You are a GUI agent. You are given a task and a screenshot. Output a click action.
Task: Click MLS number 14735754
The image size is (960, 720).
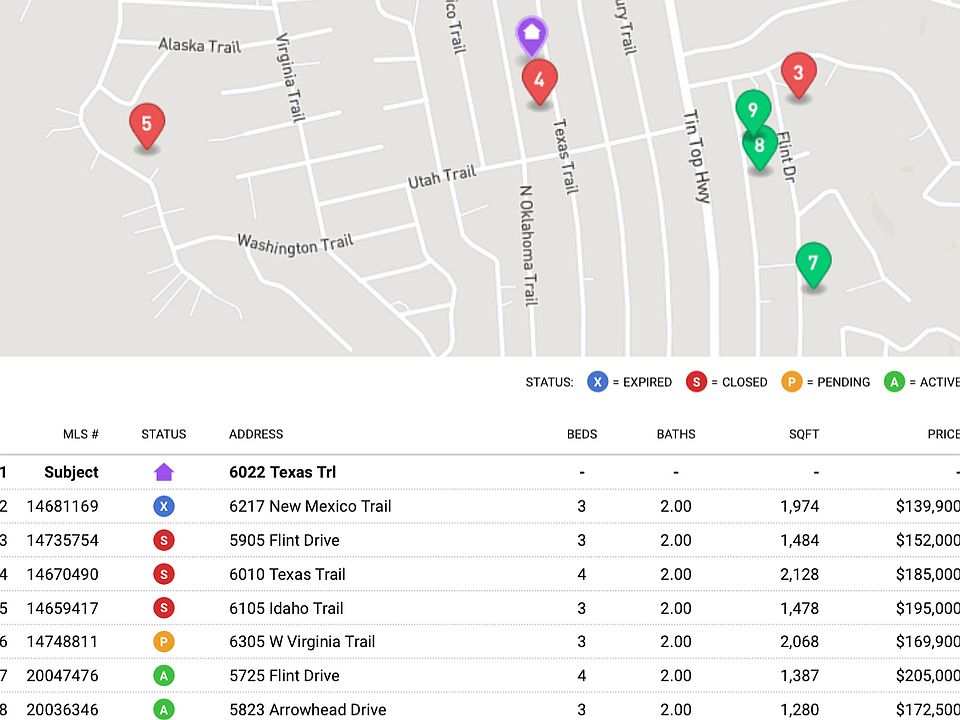point(62,540)
